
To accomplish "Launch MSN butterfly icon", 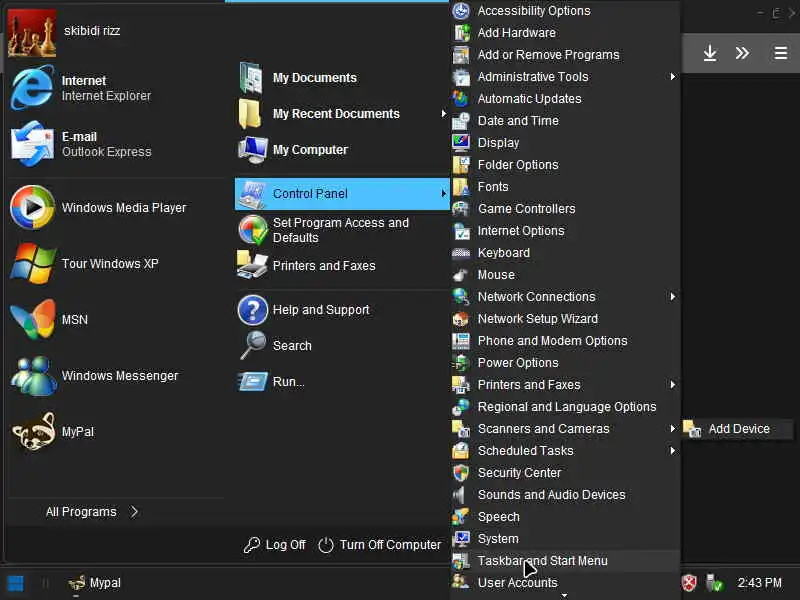I will tap(32, 319).
